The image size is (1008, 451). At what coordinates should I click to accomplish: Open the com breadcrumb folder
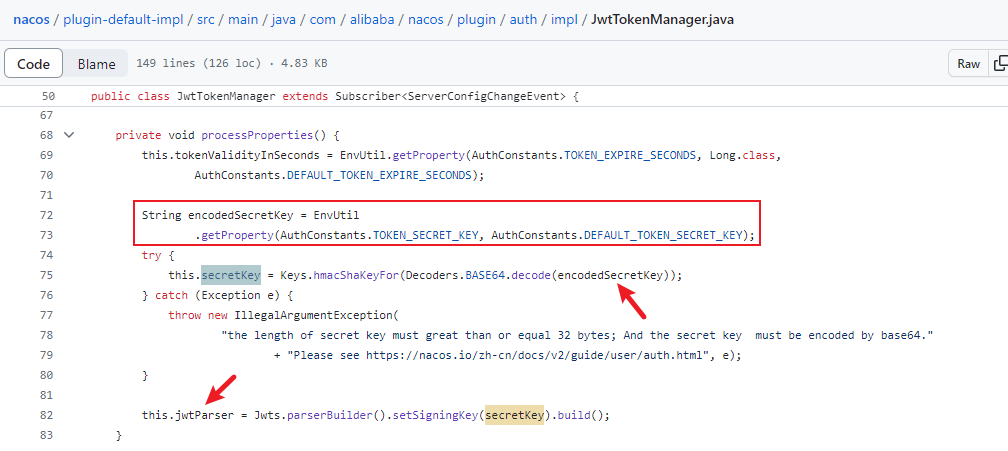[323, 19]
